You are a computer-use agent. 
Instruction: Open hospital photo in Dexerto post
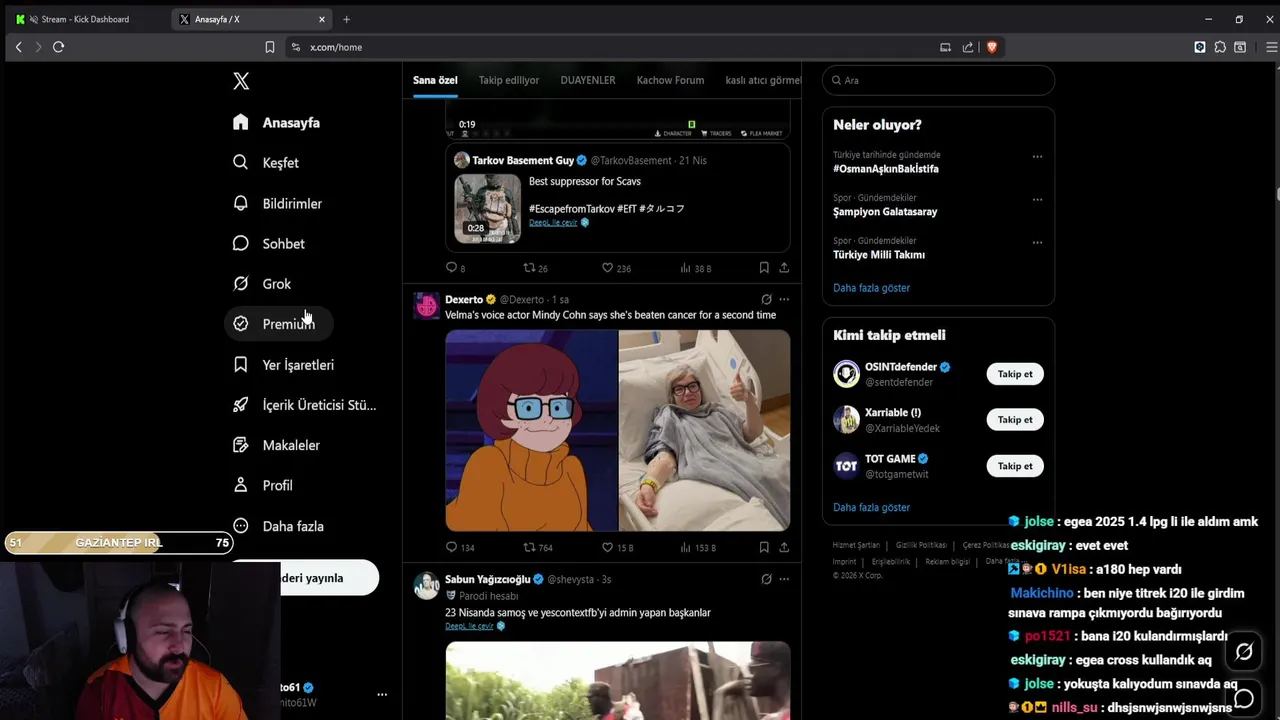pyautogui.click(x=704, y=430)
